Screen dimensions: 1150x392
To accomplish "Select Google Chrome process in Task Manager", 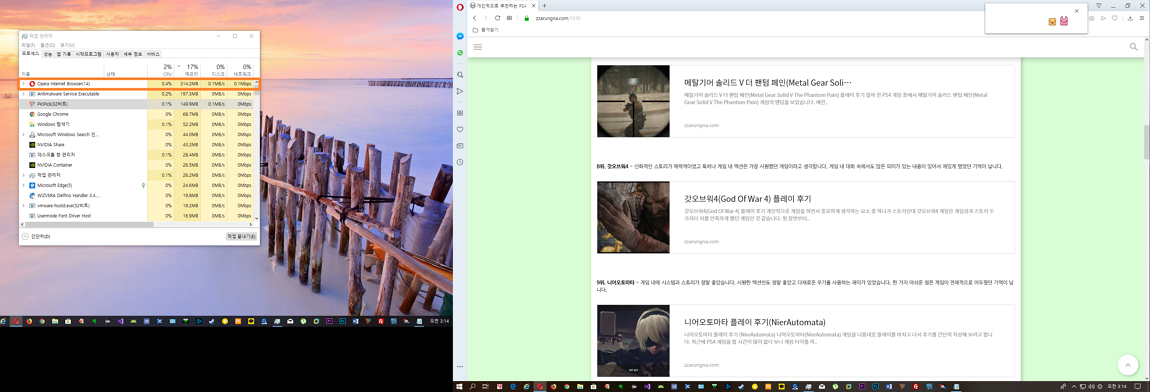I will click(137, 114).
